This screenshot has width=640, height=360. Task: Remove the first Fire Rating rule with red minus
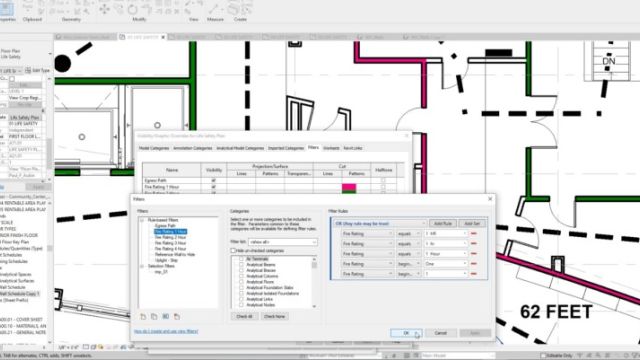coord(474,233)
